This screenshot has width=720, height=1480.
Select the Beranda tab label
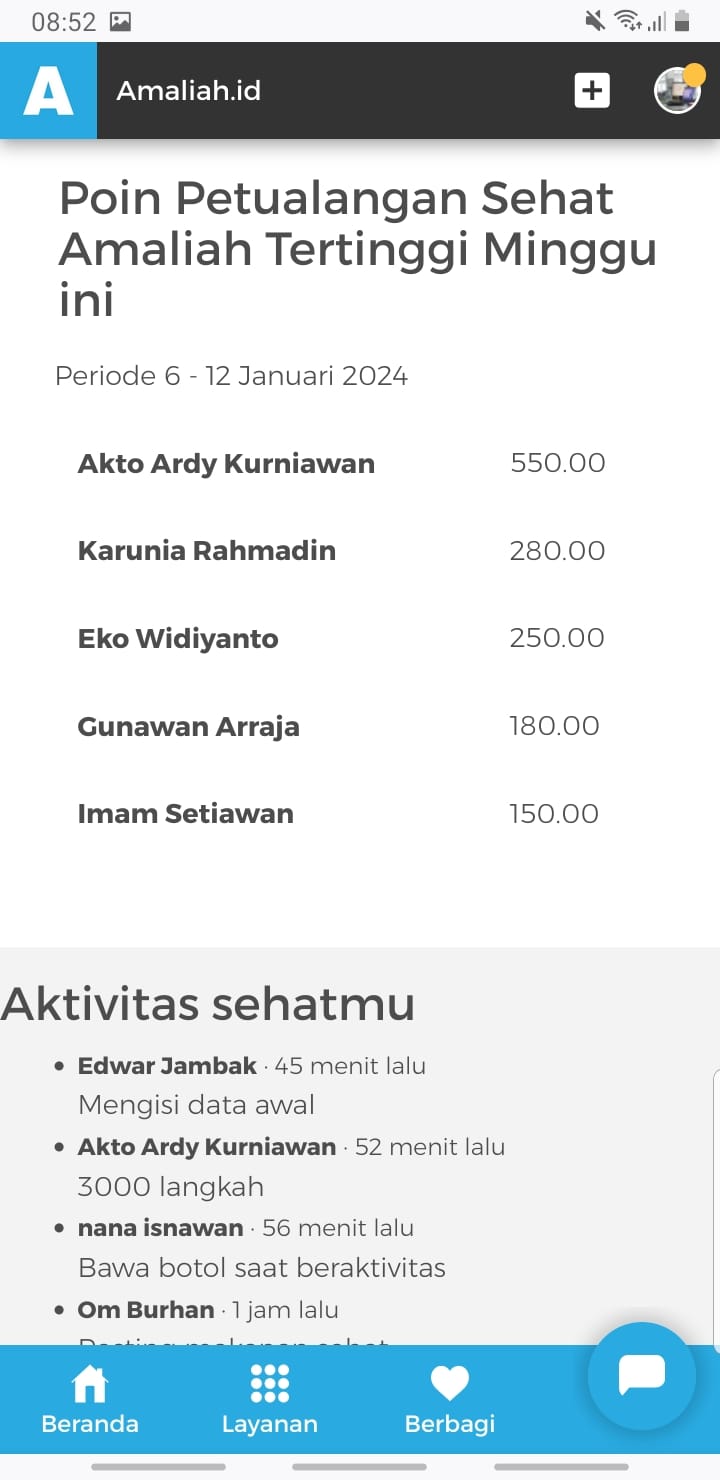[x=90, y=1424]
